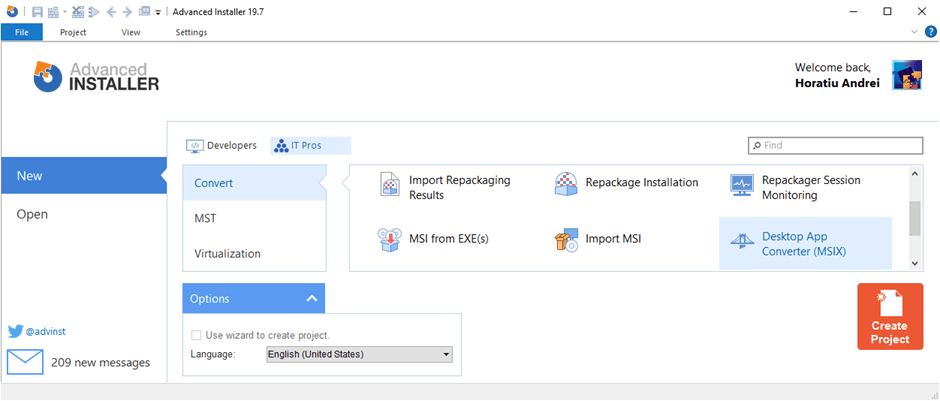
Task: Open the Project ribbon tab
Action: click(x=73, y=32)
